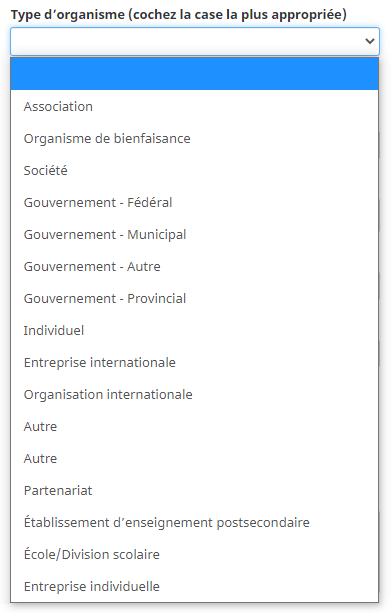Pick the Société option
This screenshot has width=392, height=613.
coord(195,170)
